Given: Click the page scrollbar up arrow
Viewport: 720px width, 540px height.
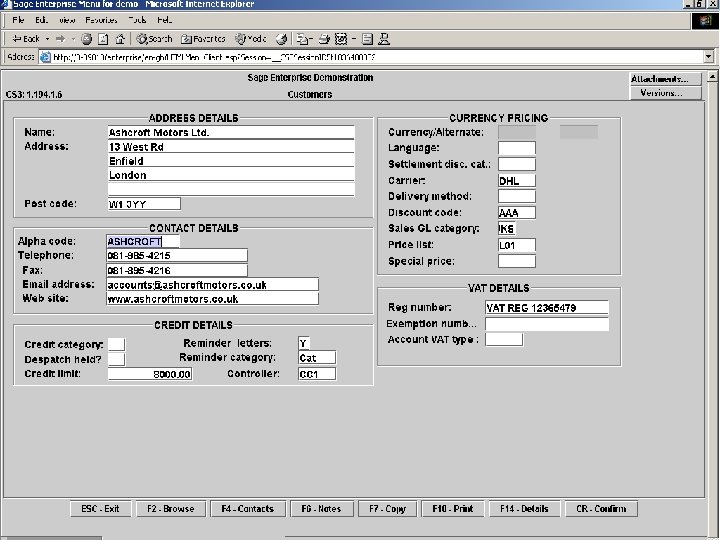Looking at the screenshot, I should 712,76.
